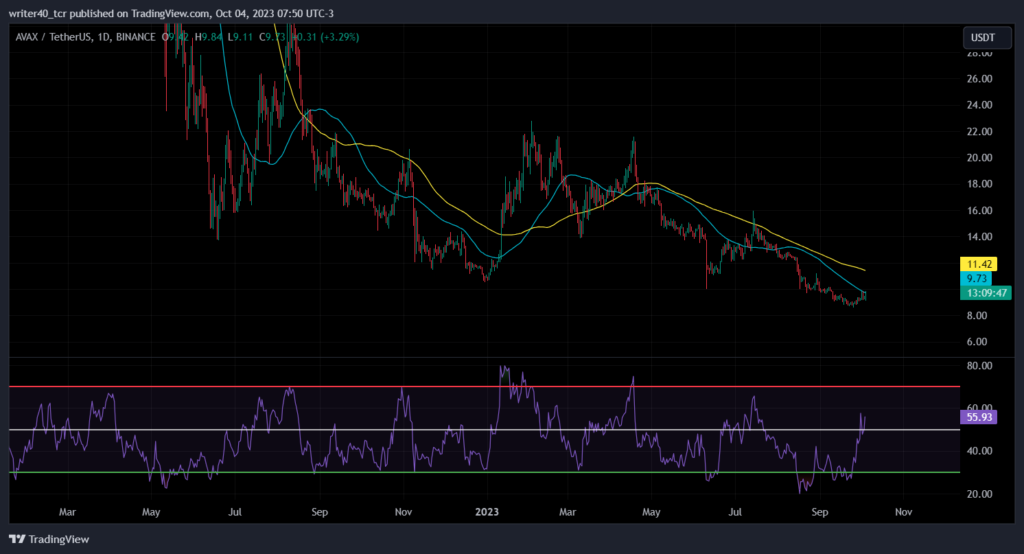Click the 2023 year label on time axis
This screenshot has width=1024, height=554.
487,512
